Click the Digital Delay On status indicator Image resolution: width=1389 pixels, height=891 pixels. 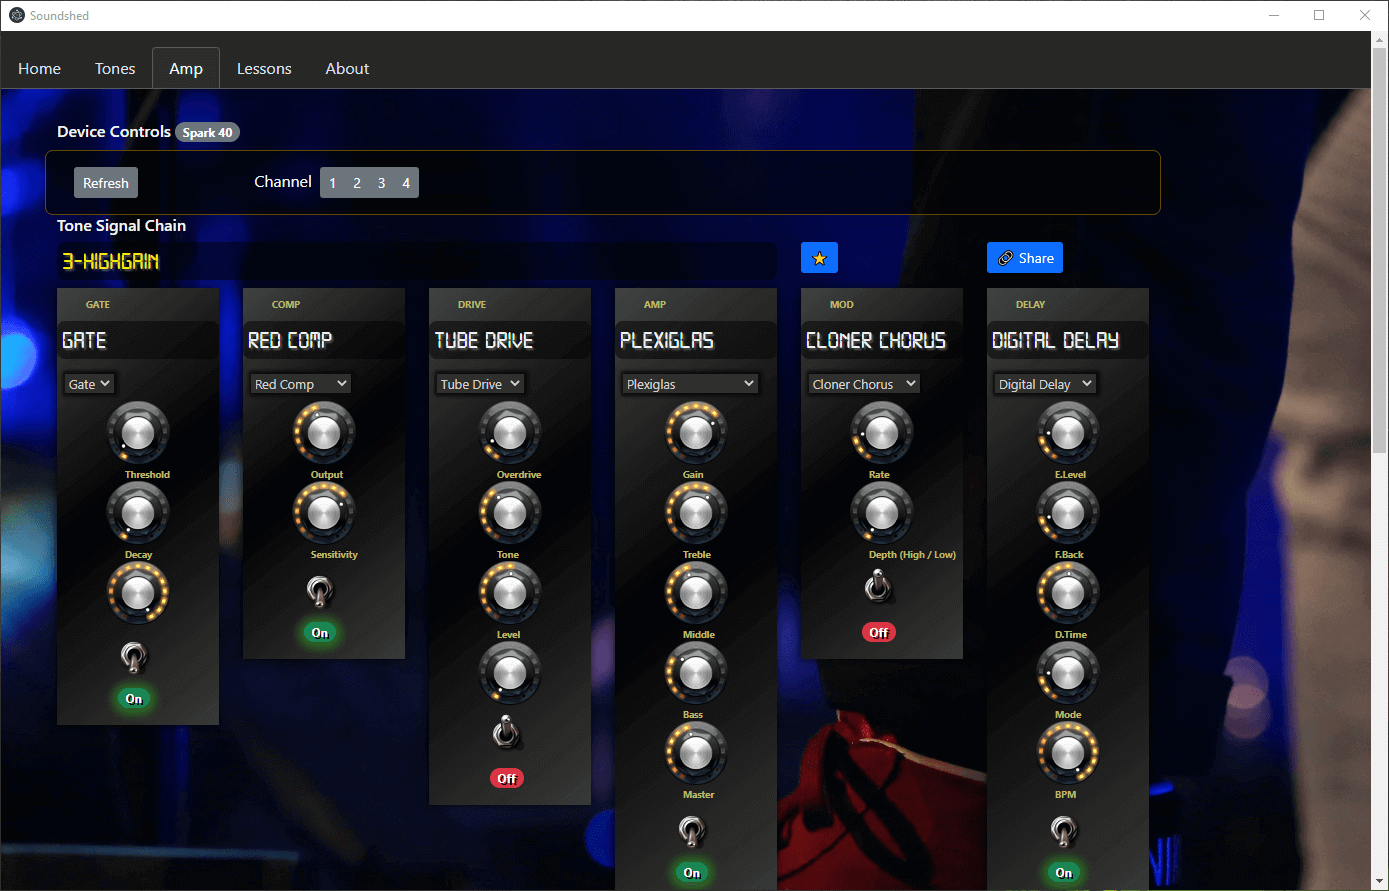(1064, 873)
